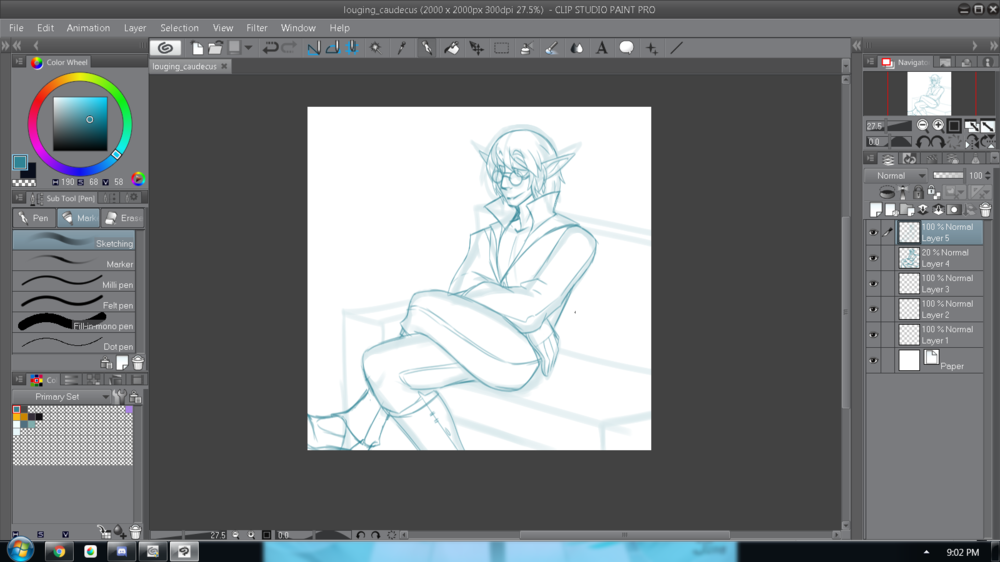
Task: Choose the rectangular Selection marquee tool
Action: click(502, 48)
